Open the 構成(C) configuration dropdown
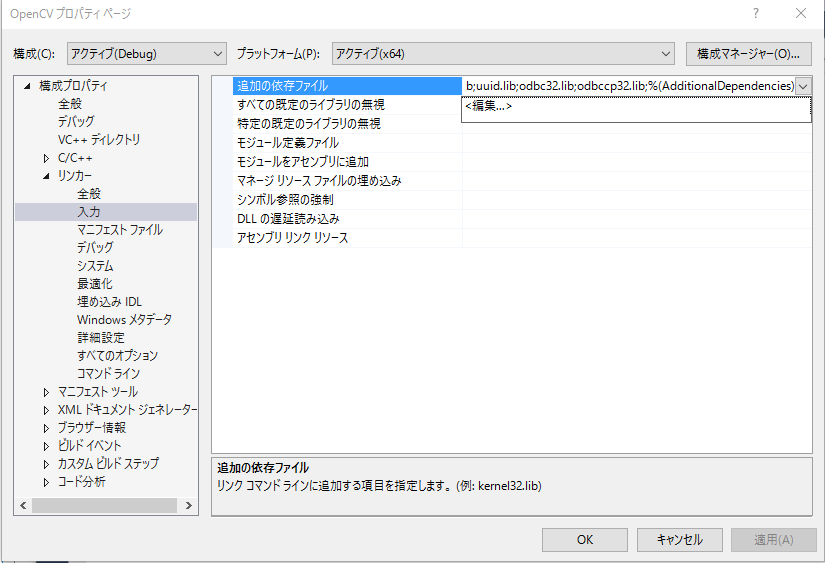The height and width of the screenshot is (563, 825). (x=146, y=53)
